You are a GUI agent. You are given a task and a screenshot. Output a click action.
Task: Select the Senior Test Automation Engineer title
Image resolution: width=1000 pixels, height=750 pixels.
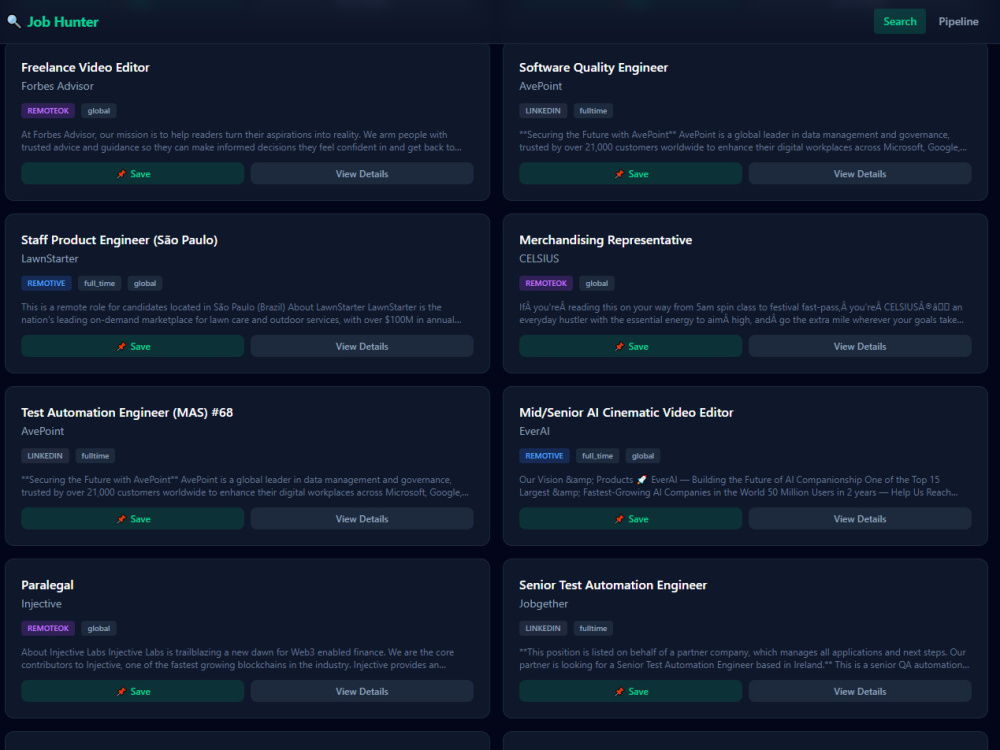click(613, 585)
